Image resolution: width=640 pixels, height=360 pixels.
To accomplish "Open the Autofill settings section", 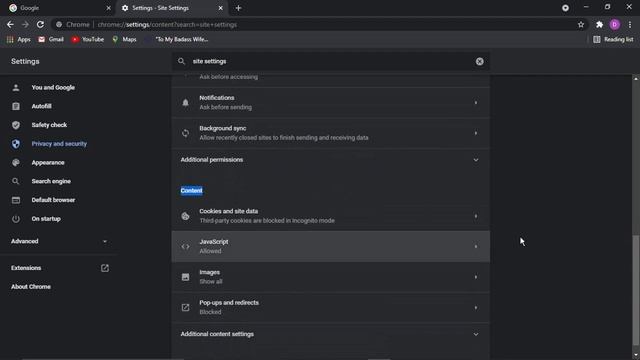I will tap(42, 106).
